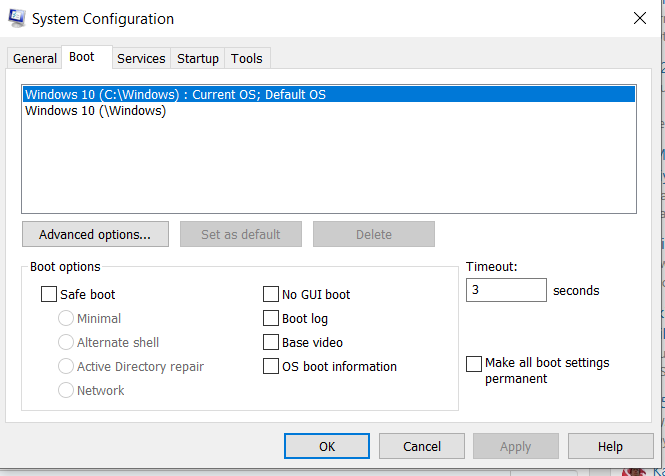Enable Boot log option
Viewport: 665px width, 476px height.
(x=271, y=319)
